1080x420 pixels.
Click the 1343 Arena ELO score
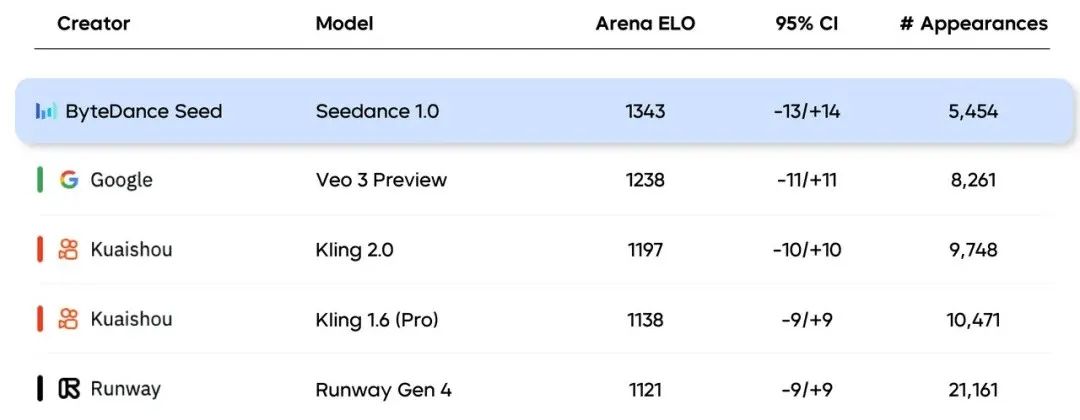(x=645, y=111)
